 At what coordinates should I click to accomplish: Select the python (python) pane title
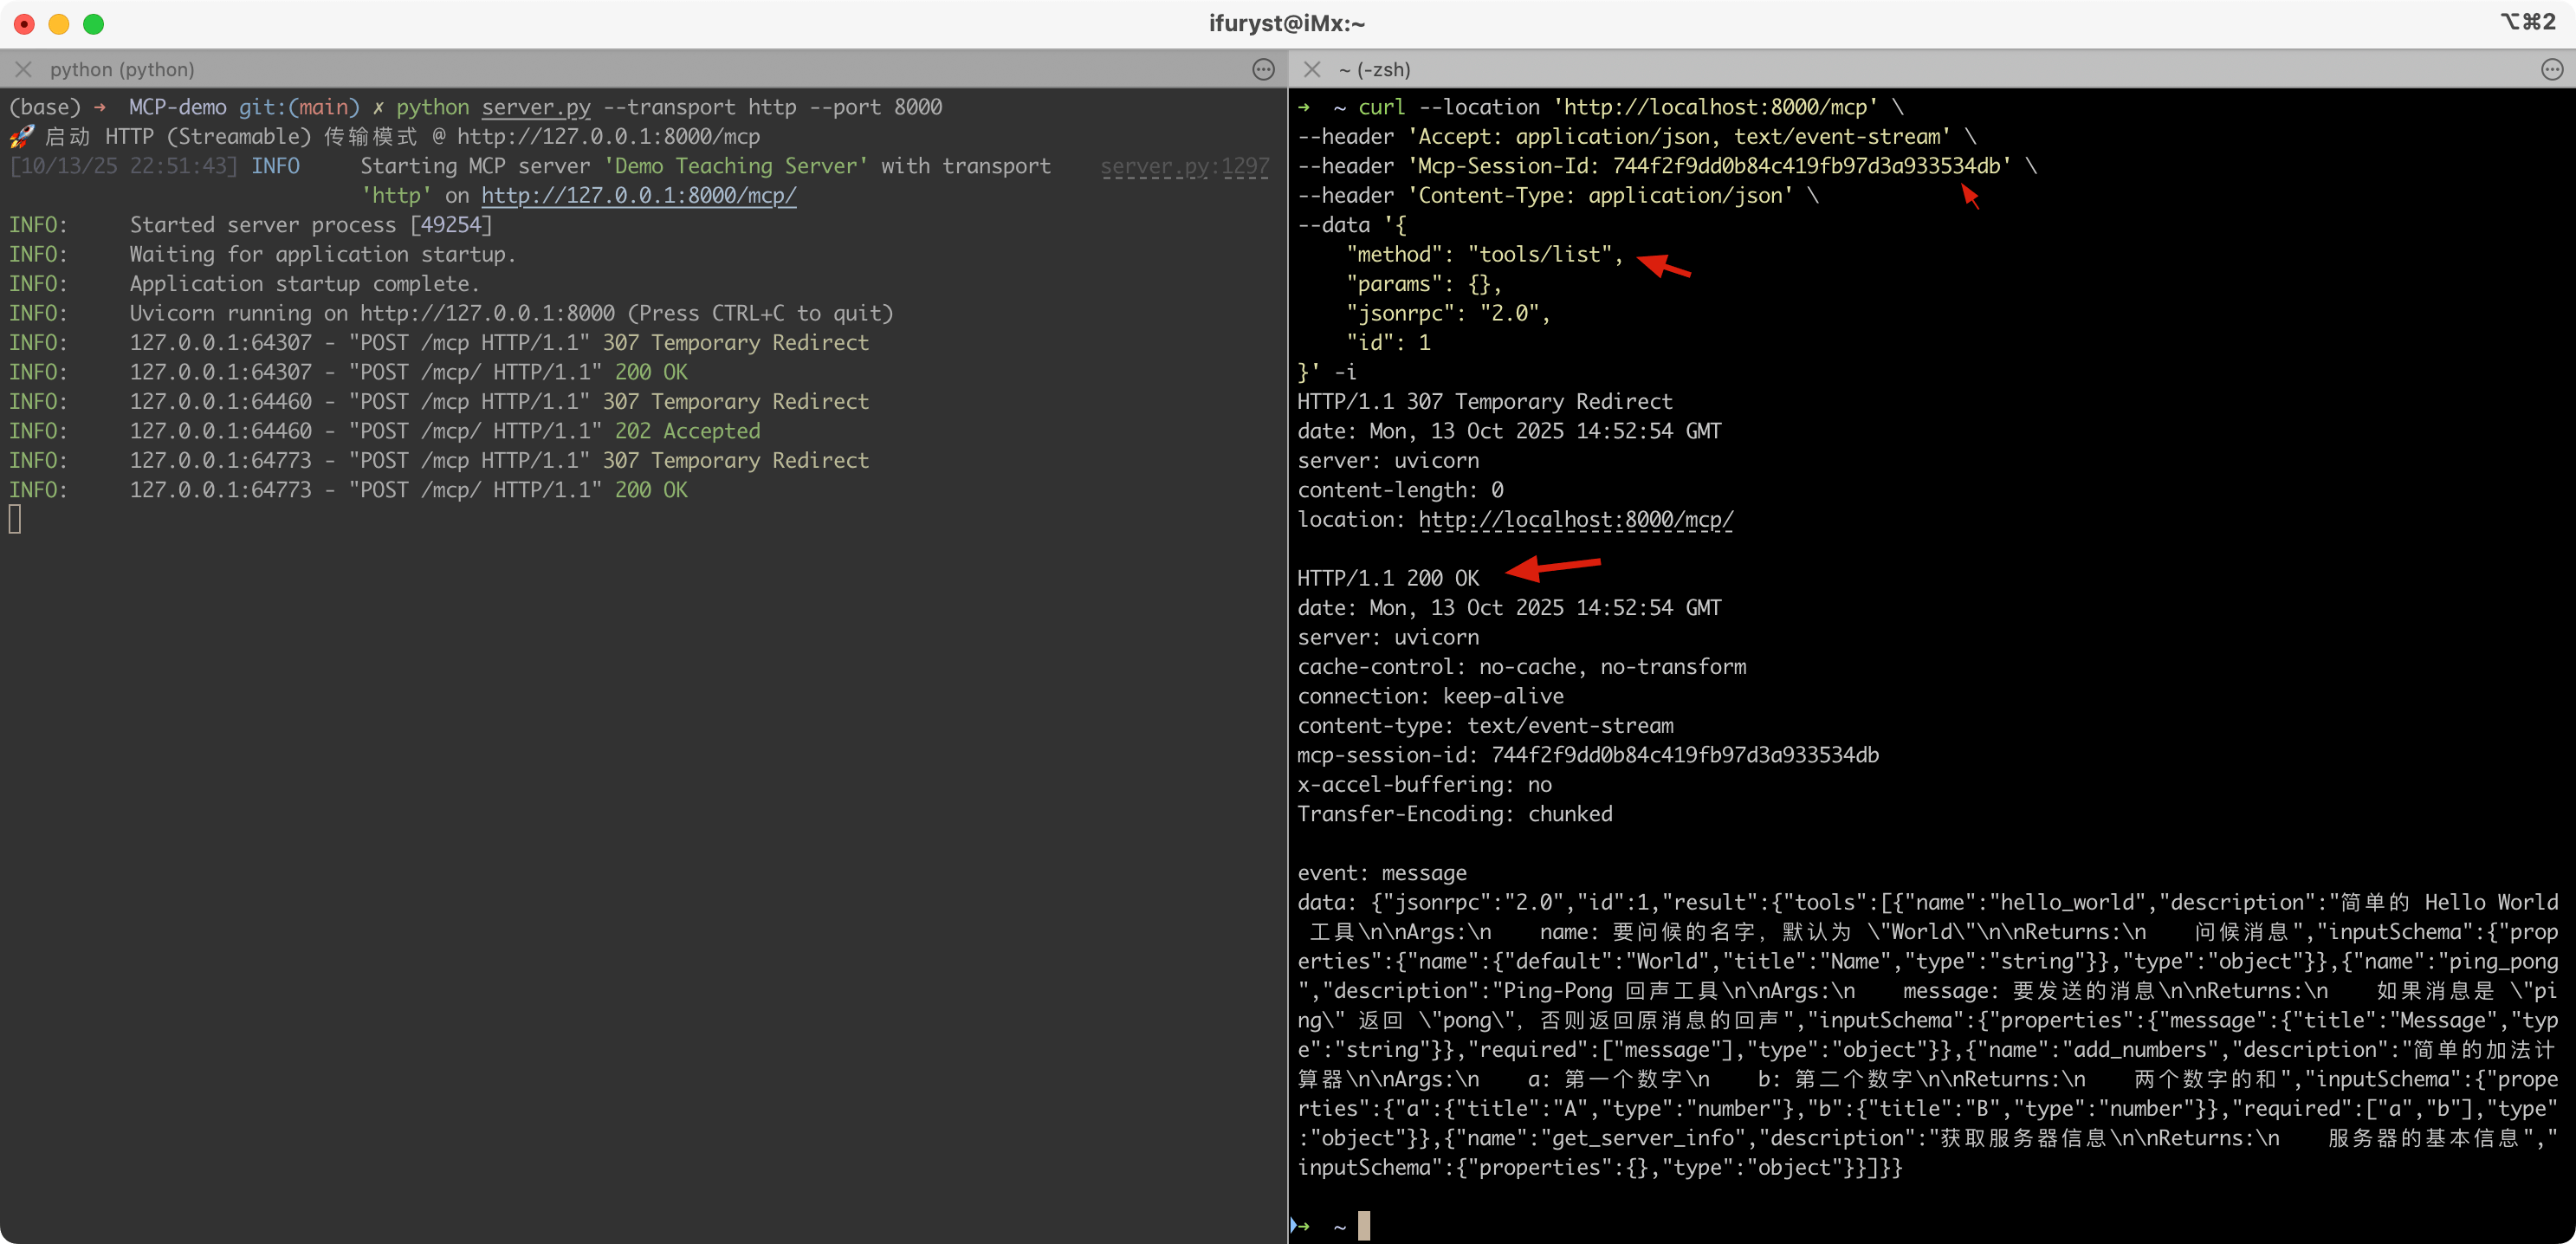pyautogui.click(x=122, y=69)
